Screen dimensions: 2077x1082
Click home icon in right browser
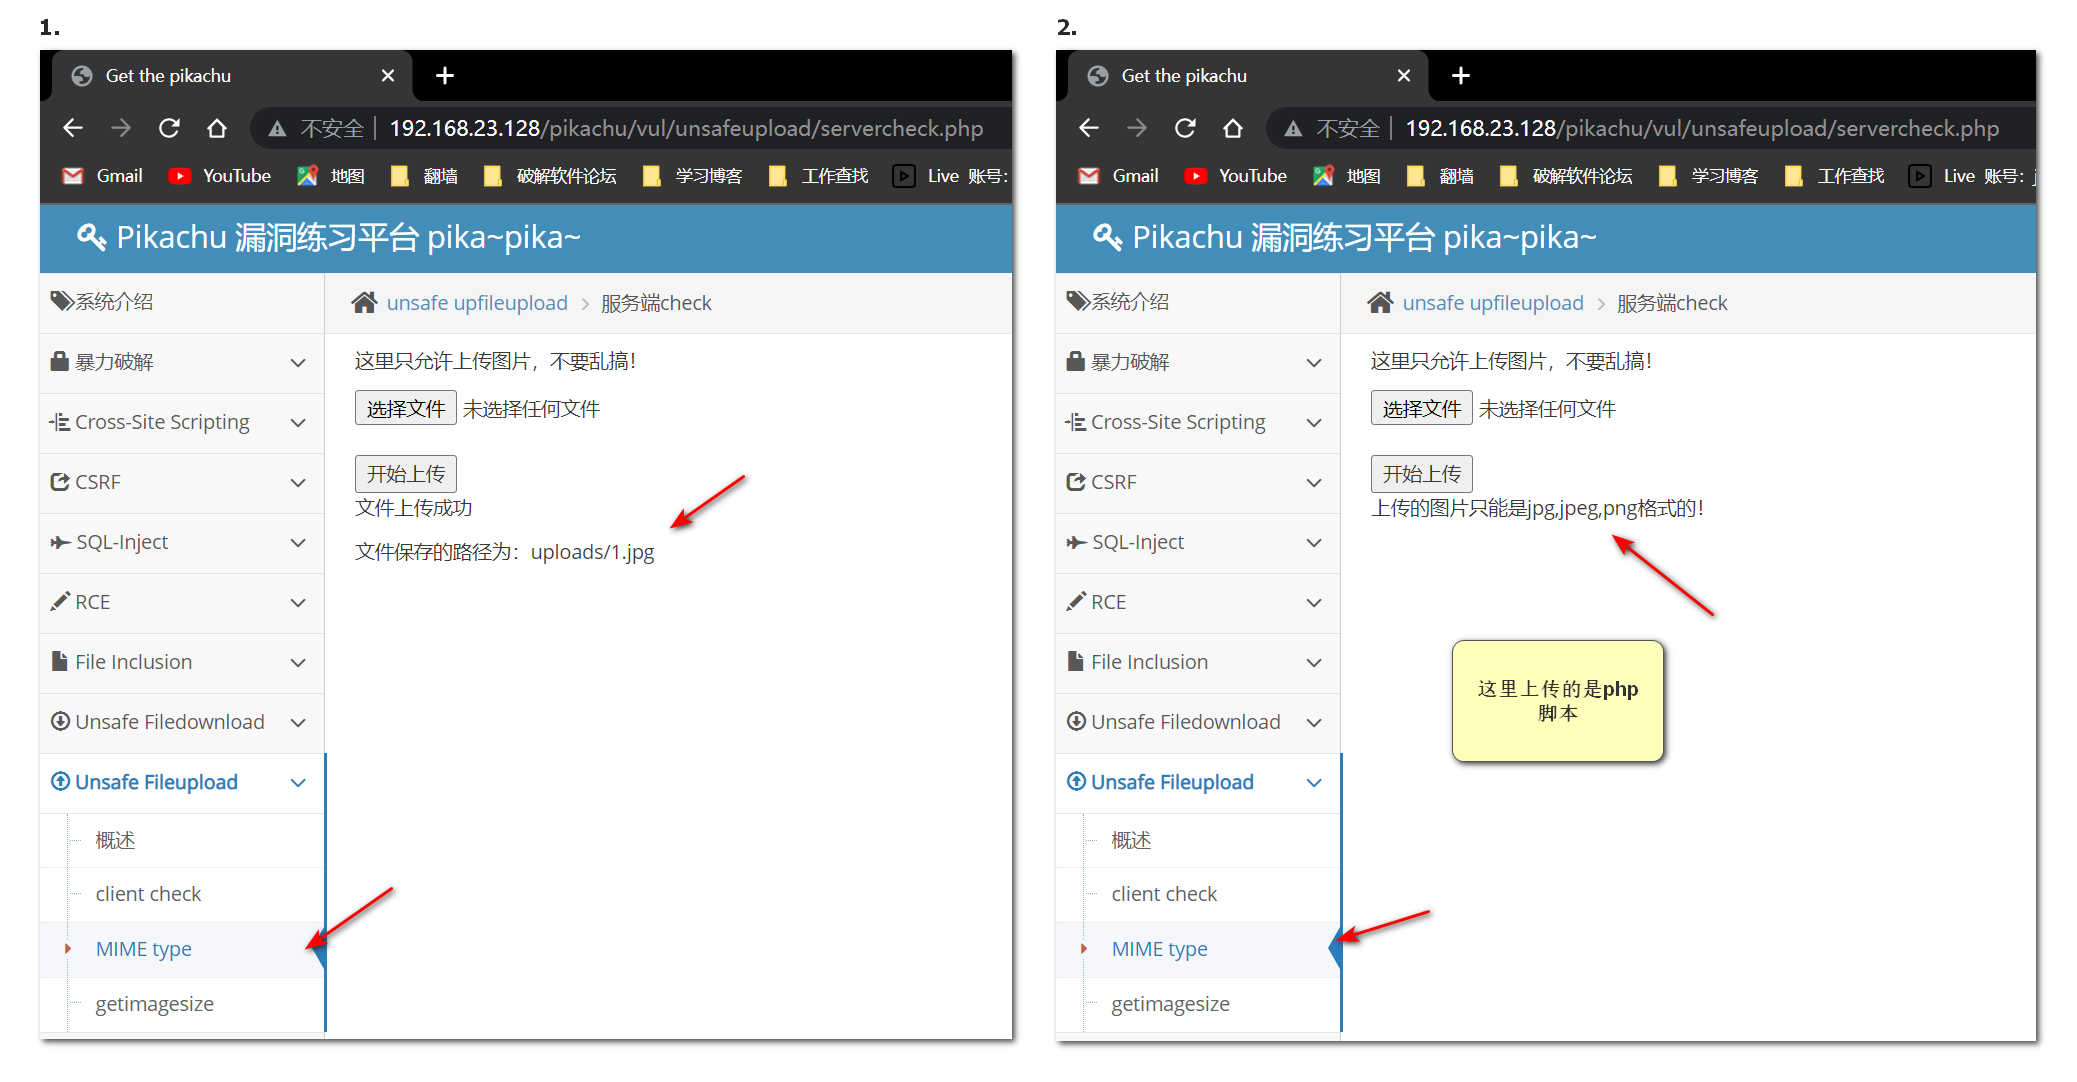pos(1232,128)
